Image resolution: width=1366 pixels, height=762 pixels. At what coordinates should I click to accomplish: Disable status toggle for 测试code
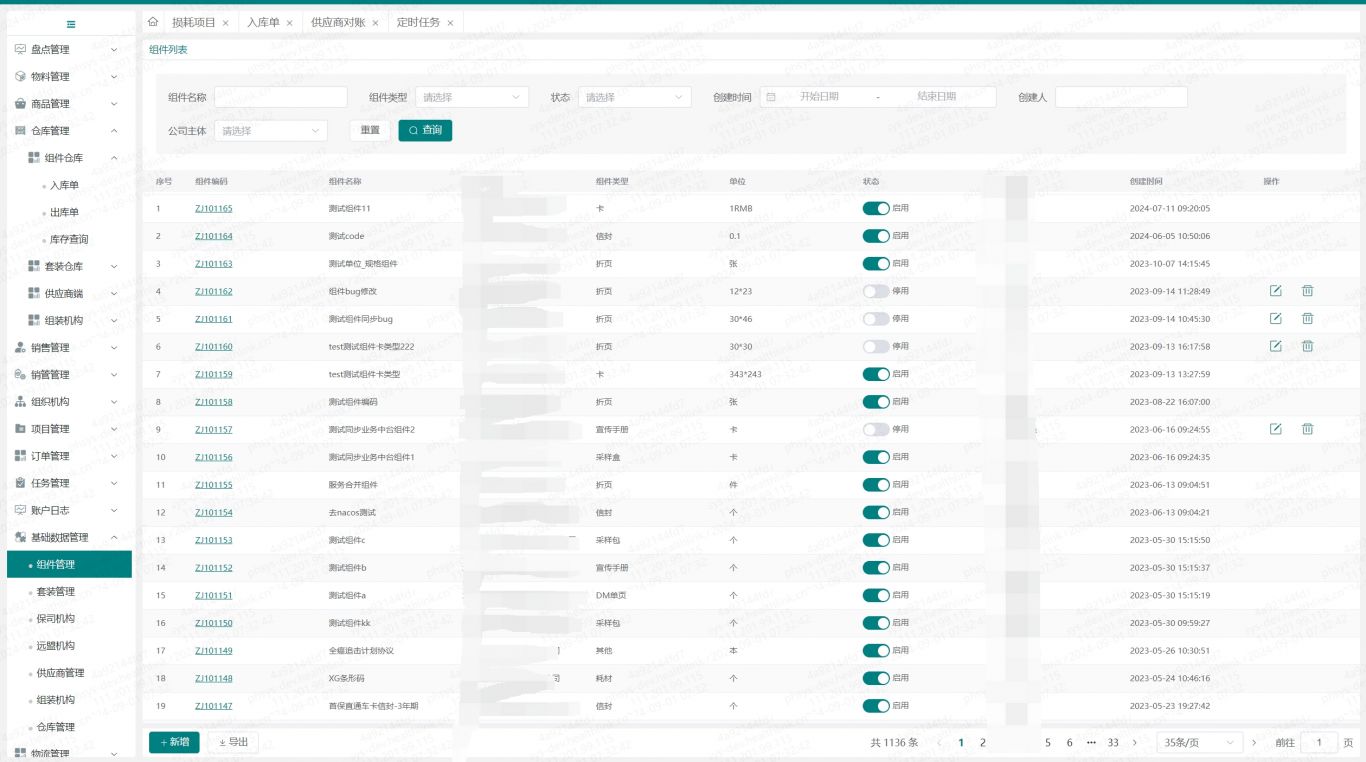click(x=876, y=236)
